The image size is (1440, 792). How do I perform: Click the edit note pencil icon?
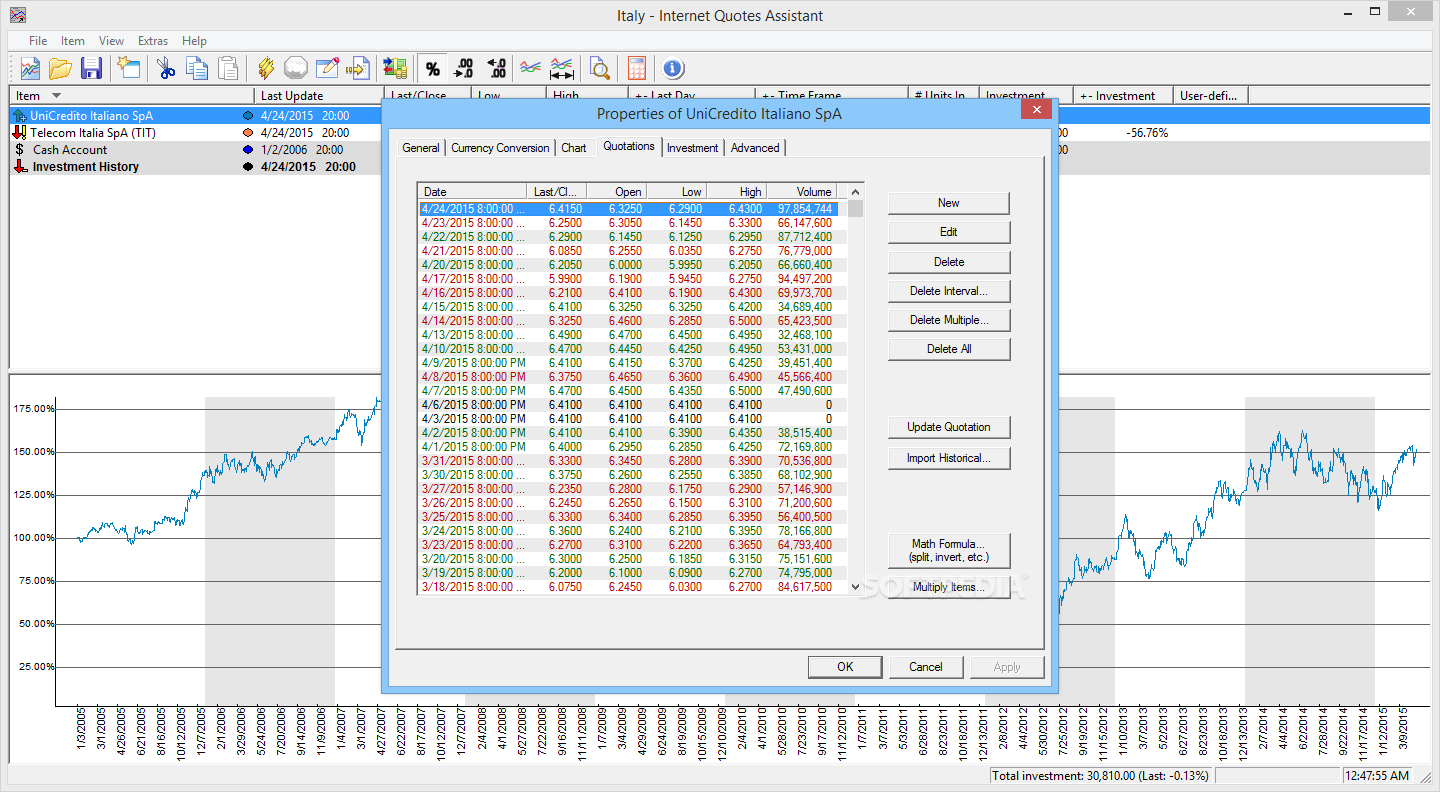(x=327, y=68)
